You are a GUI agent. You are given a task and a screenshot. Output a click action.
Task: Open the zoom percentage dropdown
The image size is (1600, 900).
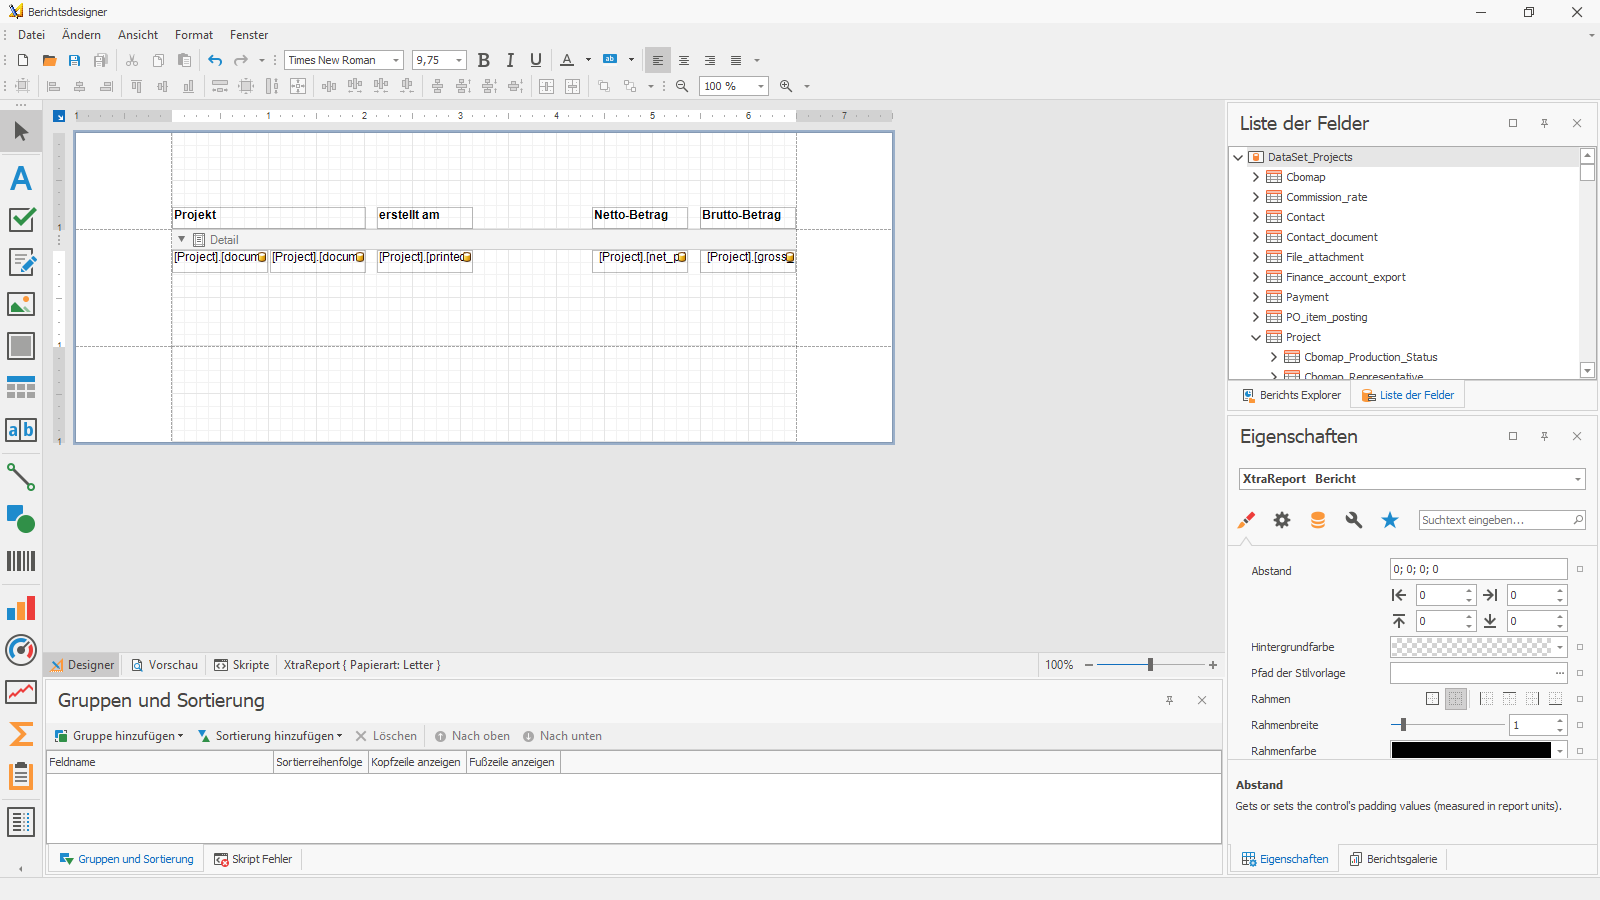[761, 86]
